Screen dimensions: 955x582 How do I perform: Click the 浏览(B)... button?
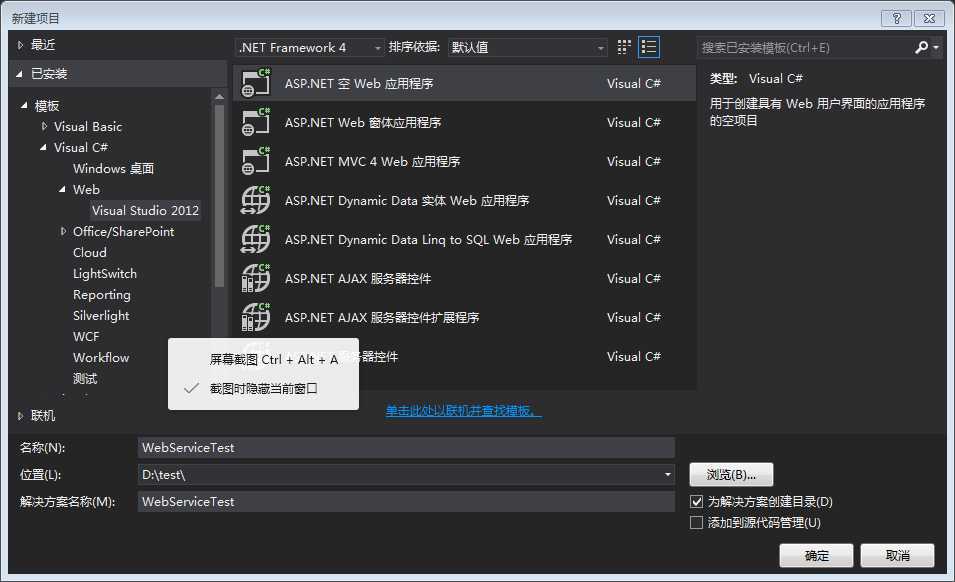pyautogui.click(x=731, y=475)
